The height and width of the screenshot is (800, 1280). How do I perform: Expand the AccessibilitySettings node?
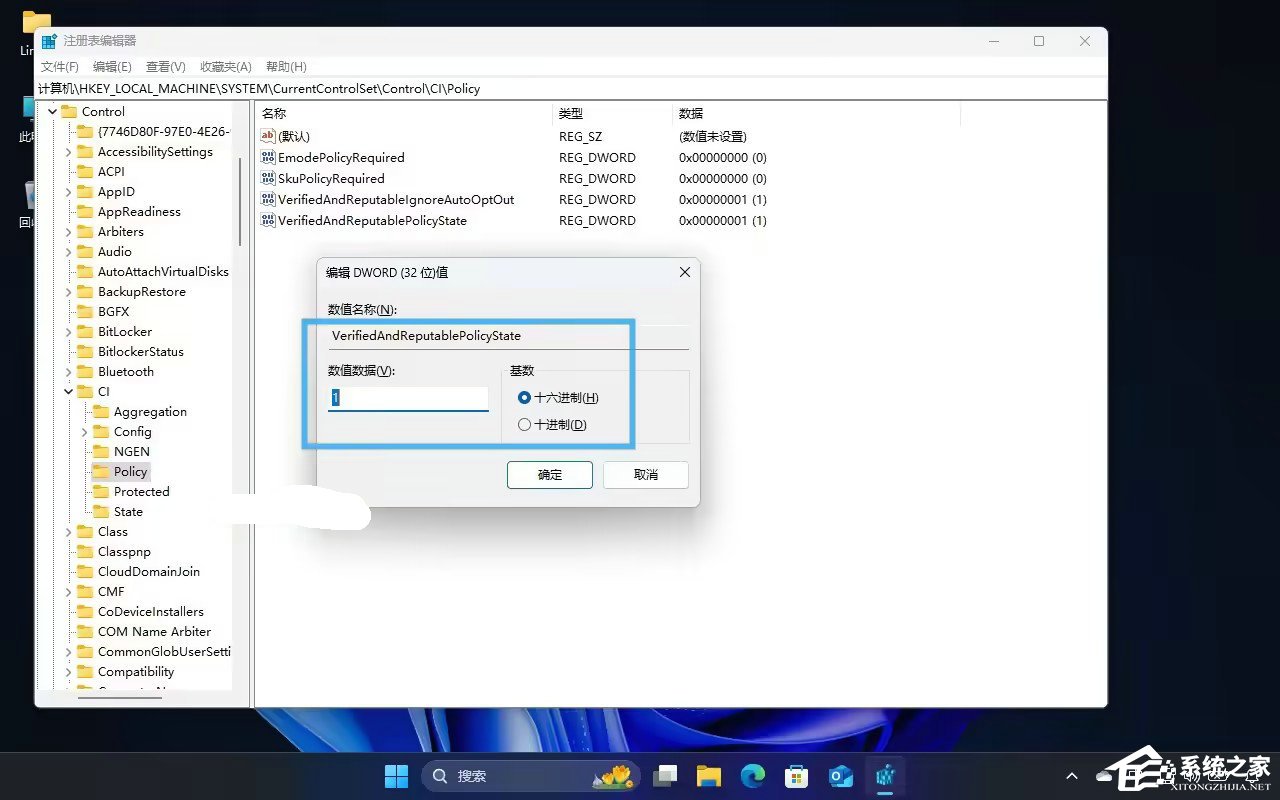[68, 152]
